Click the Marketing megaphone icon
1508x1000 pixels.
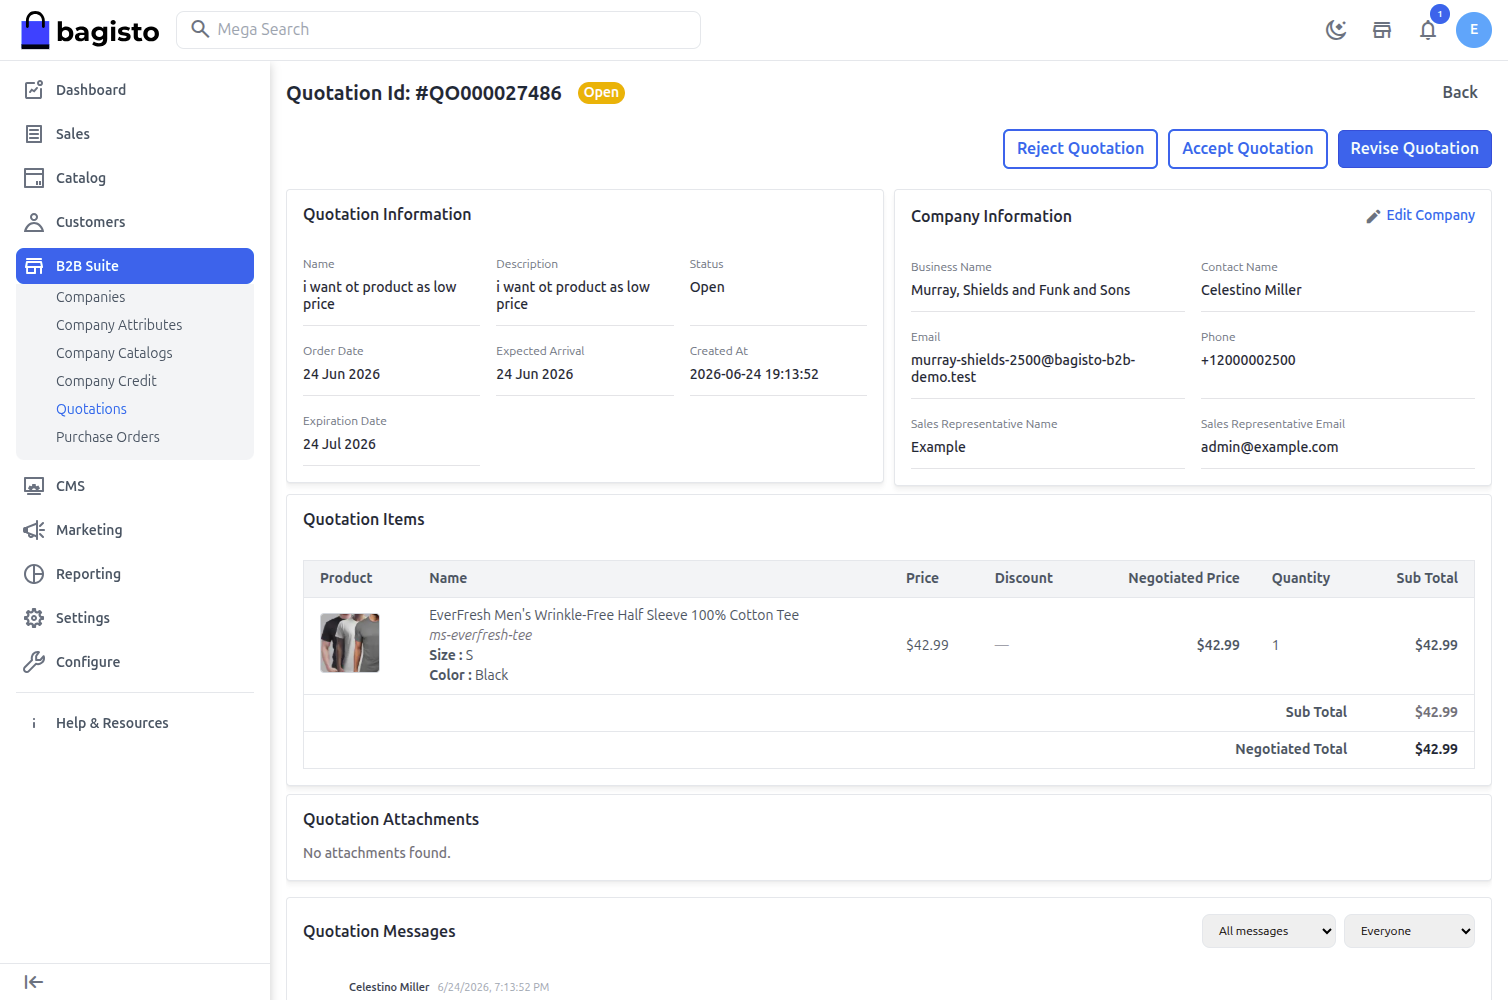(x=34, y=530)
